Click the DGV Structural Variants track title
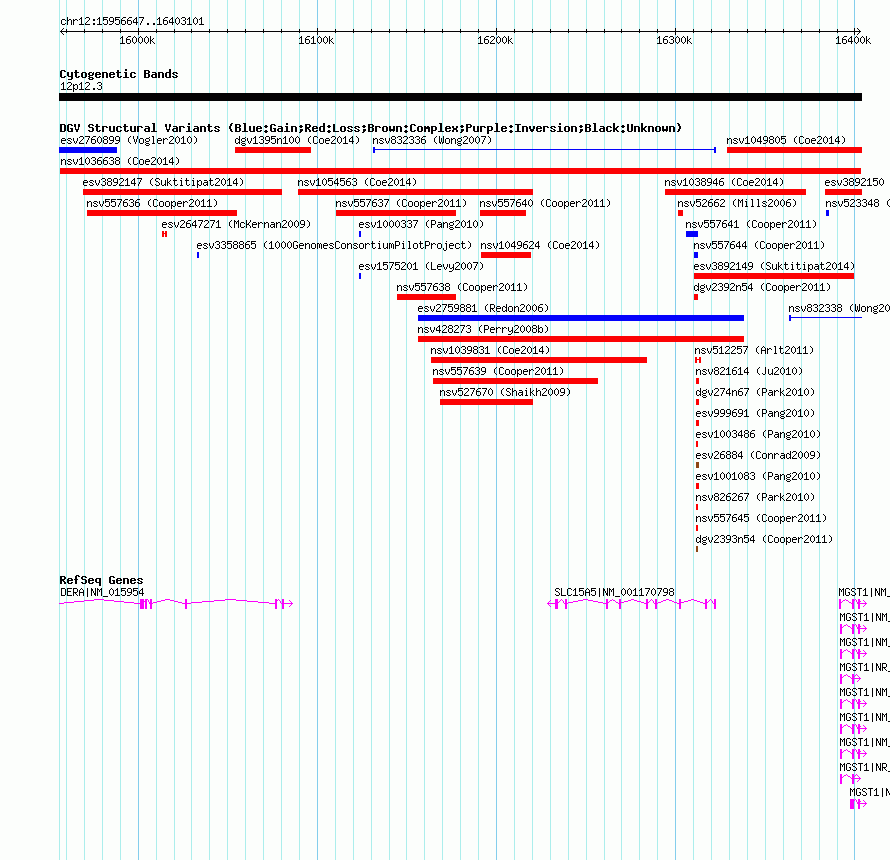890x860 pixels. click(x=370, y=128)
